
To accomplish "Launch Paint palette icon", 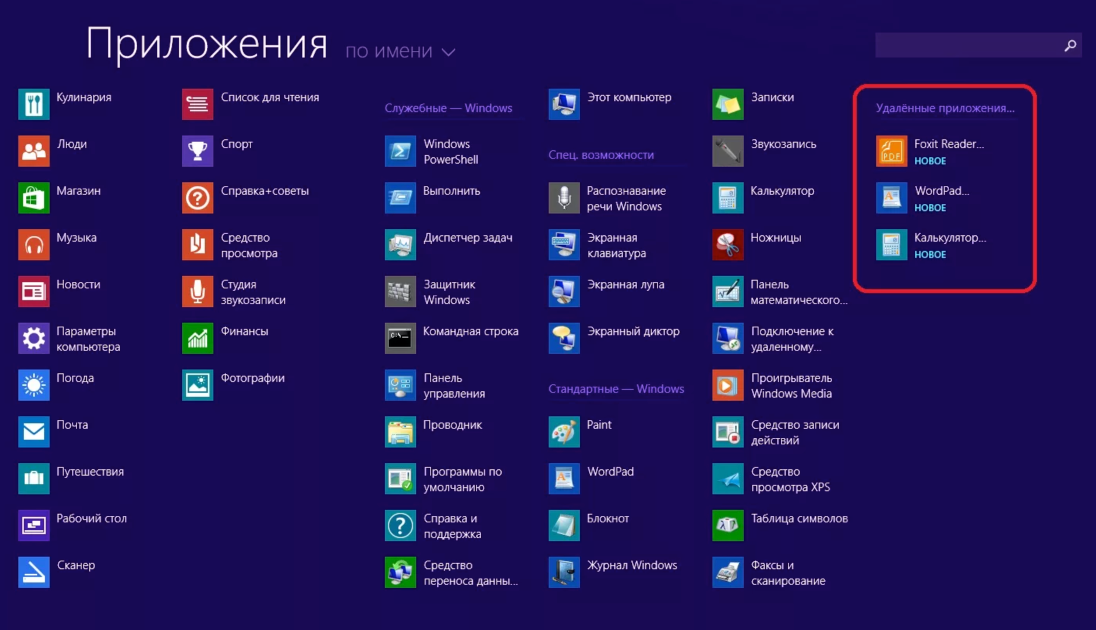I will pyautogui.click(x=564, y=432).
